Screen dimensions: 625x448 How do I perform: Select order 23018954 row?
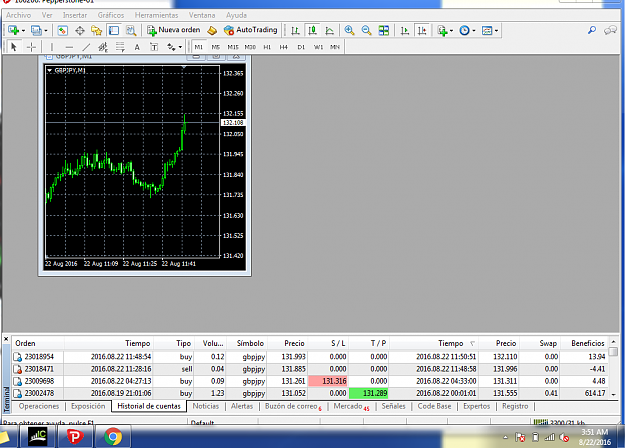pos(310,357)
